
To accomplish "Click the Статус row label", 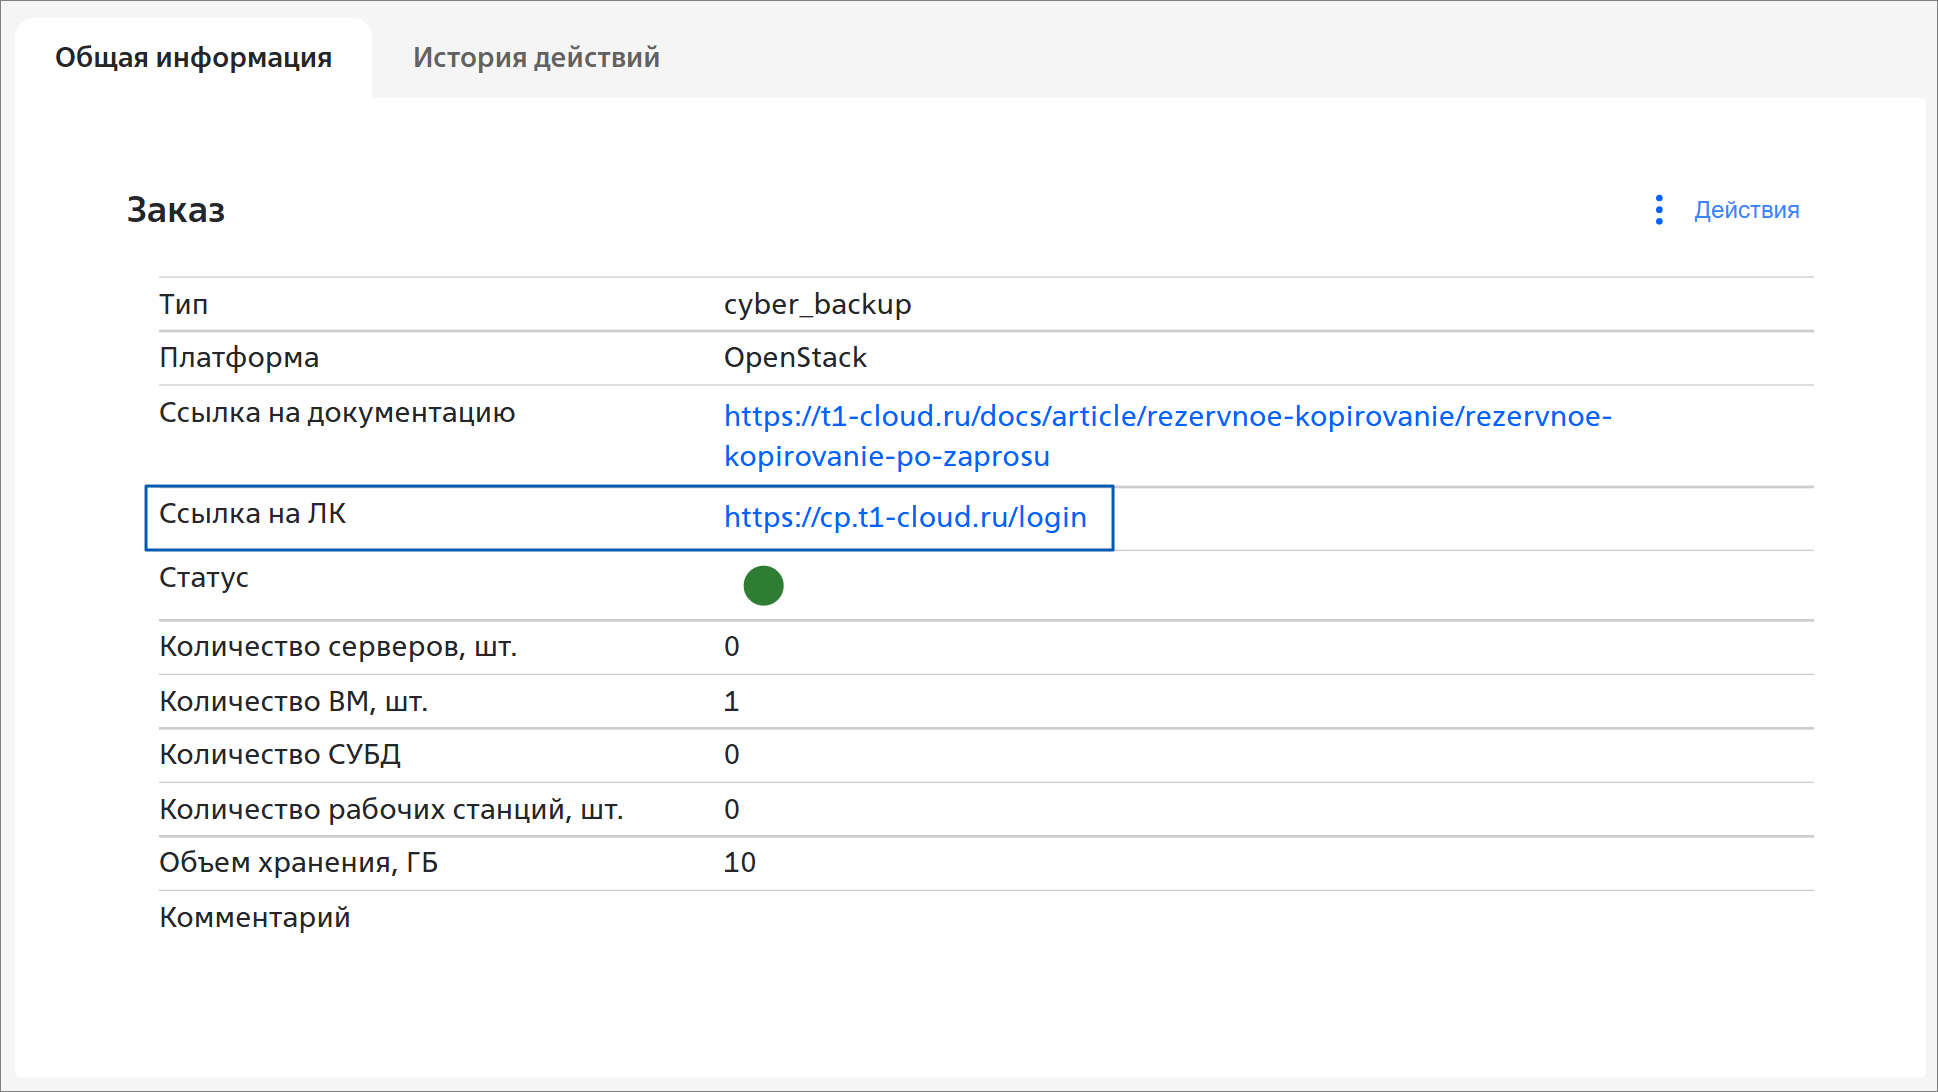I will 204,578.
